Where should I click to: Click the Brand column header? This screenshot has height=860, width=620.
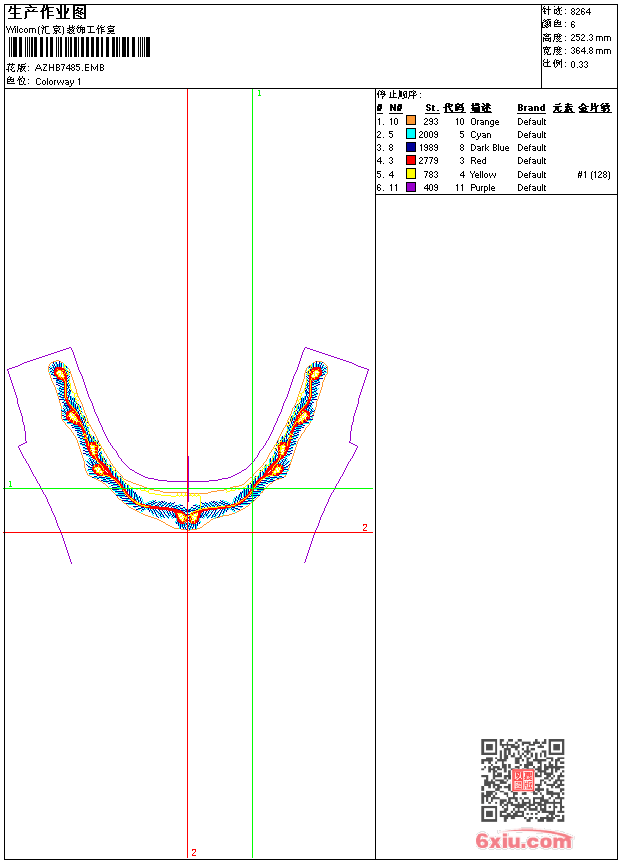tap(531, 108)
